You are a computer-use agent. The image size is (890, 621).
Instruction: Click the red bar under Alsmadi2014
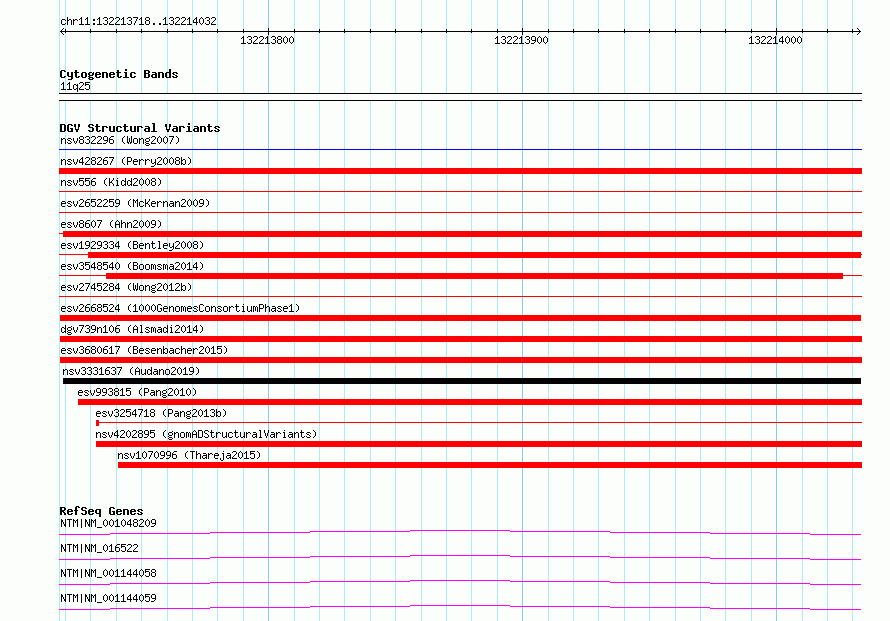click(460, 339)
